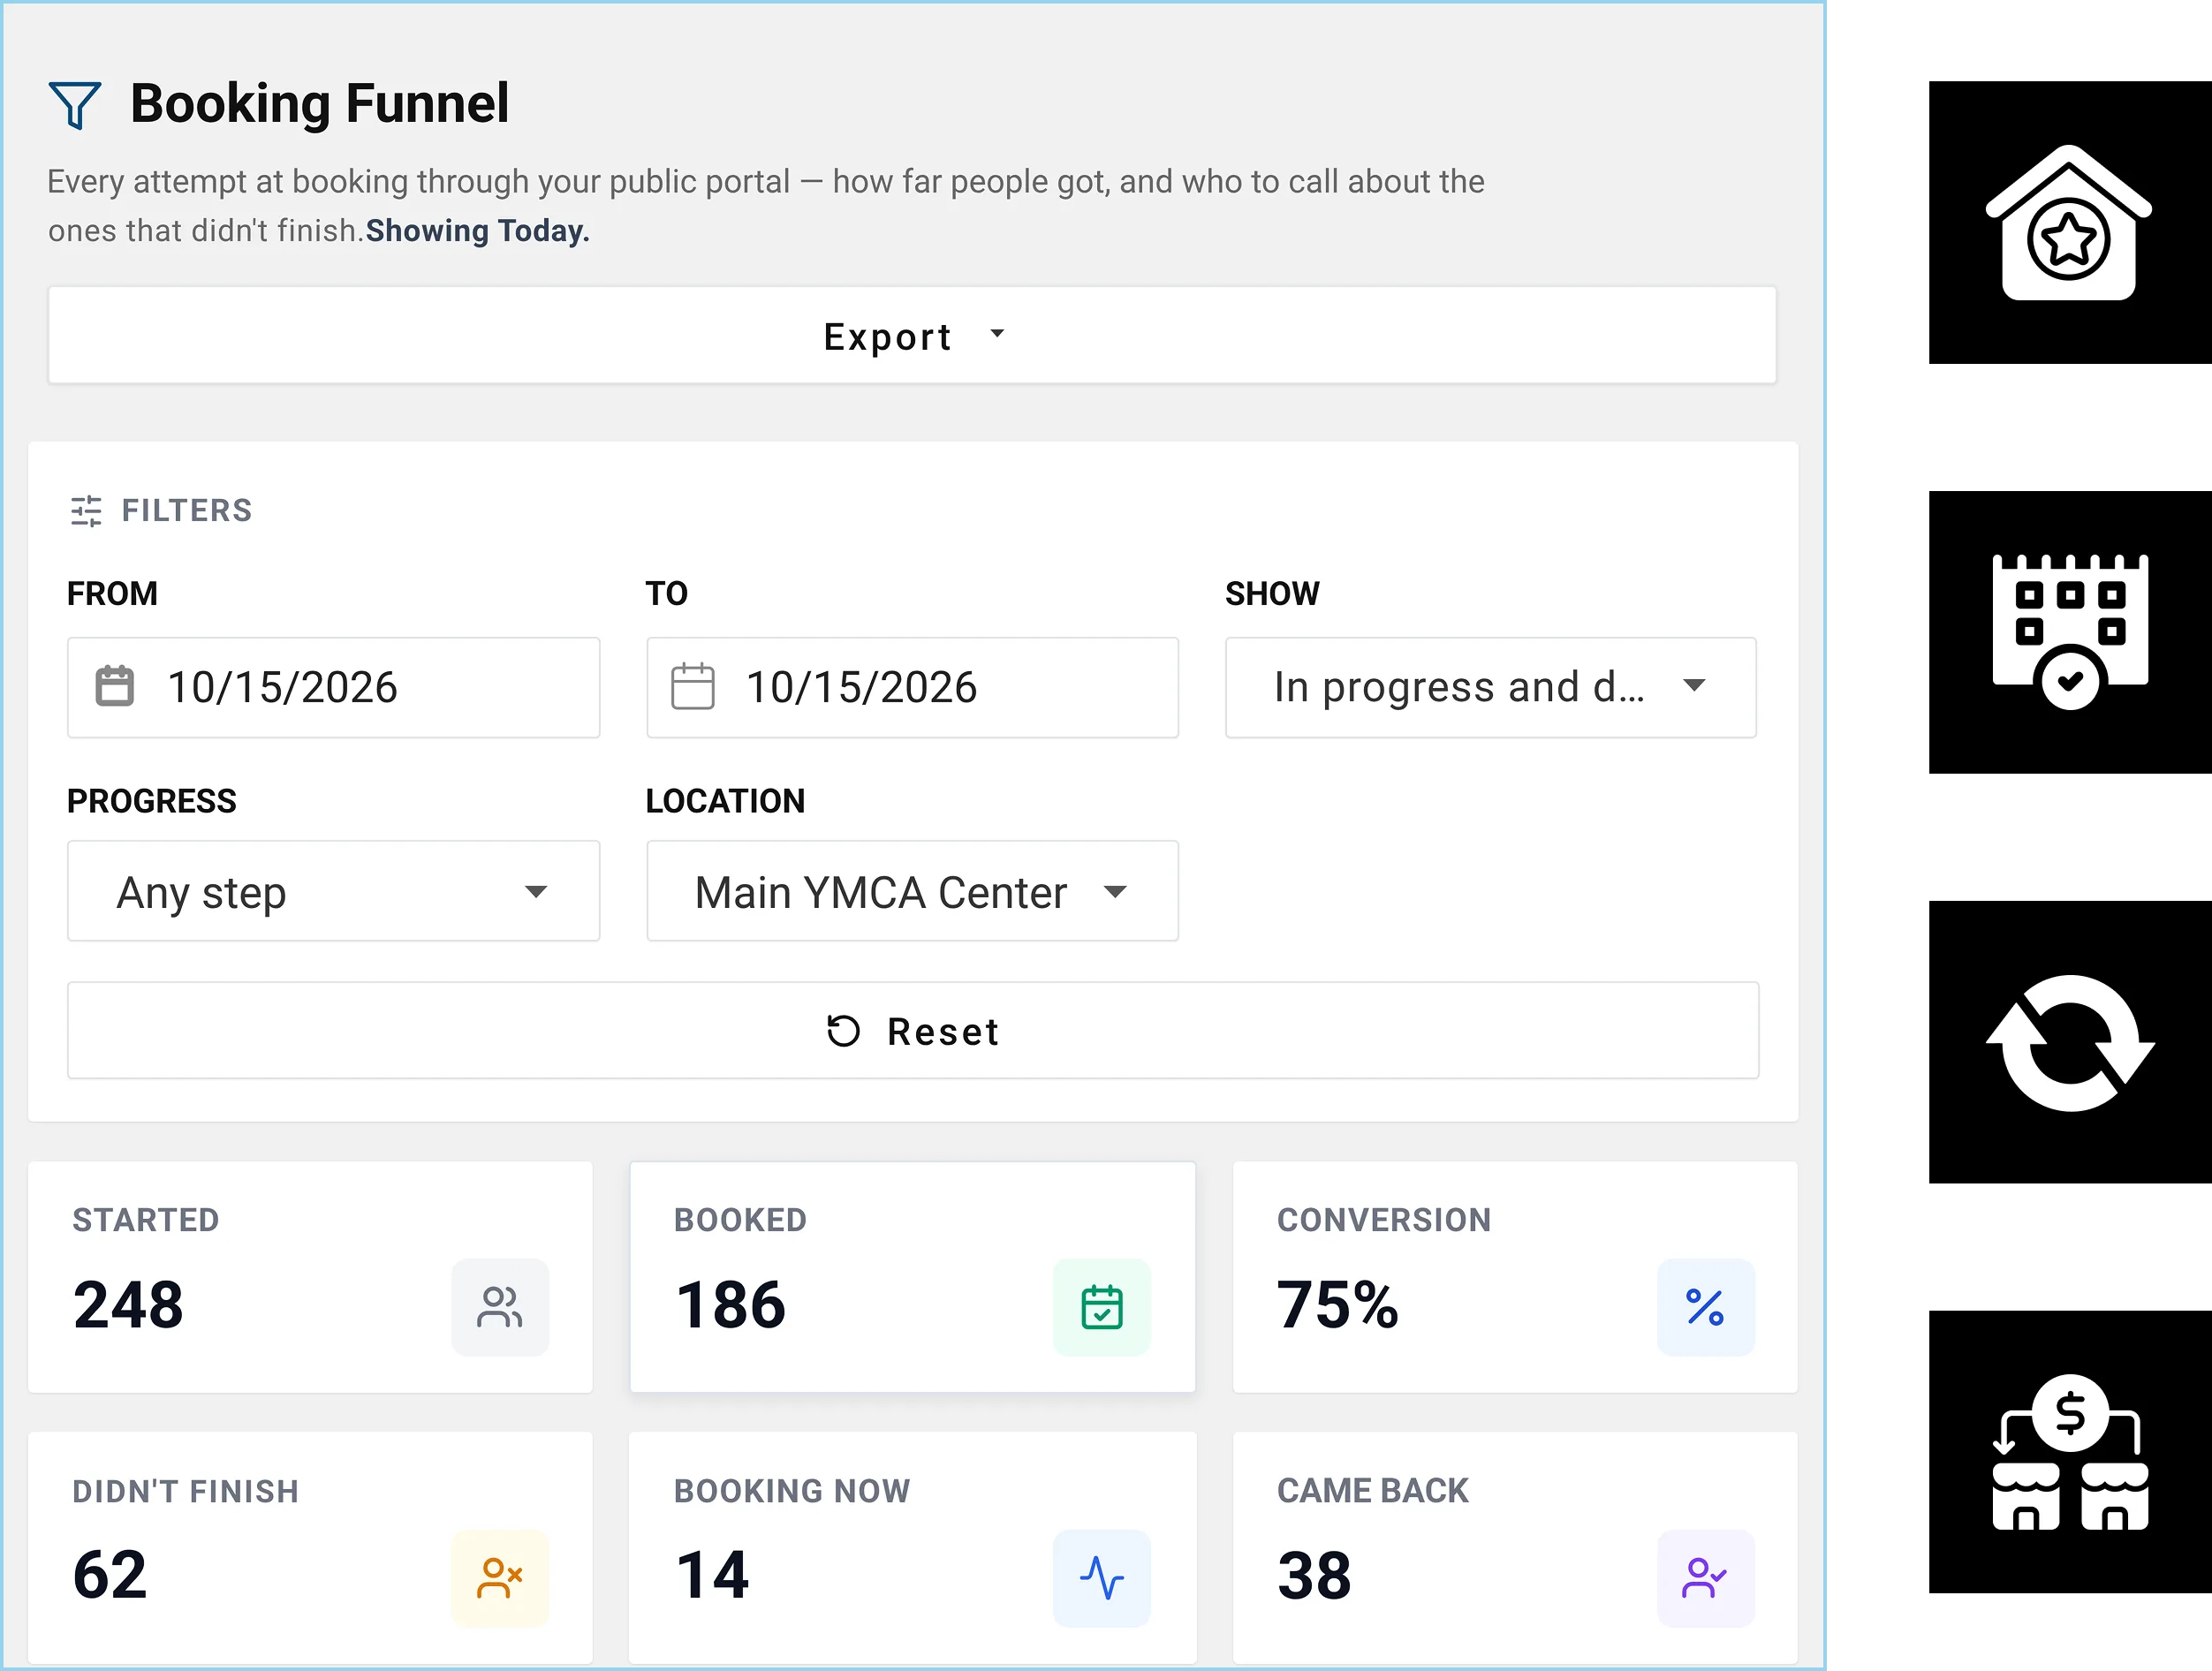
Task: Click the calendar icon in TO field
Action: [692, 687]
